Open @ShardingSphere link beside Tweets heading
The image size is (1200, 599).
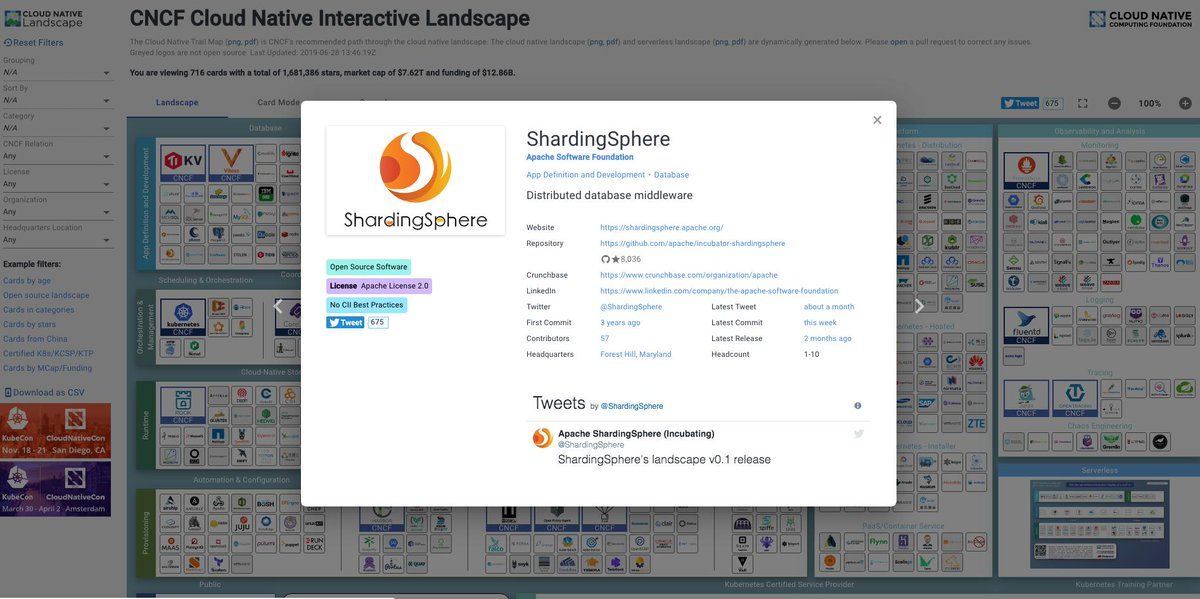point(632,407)
